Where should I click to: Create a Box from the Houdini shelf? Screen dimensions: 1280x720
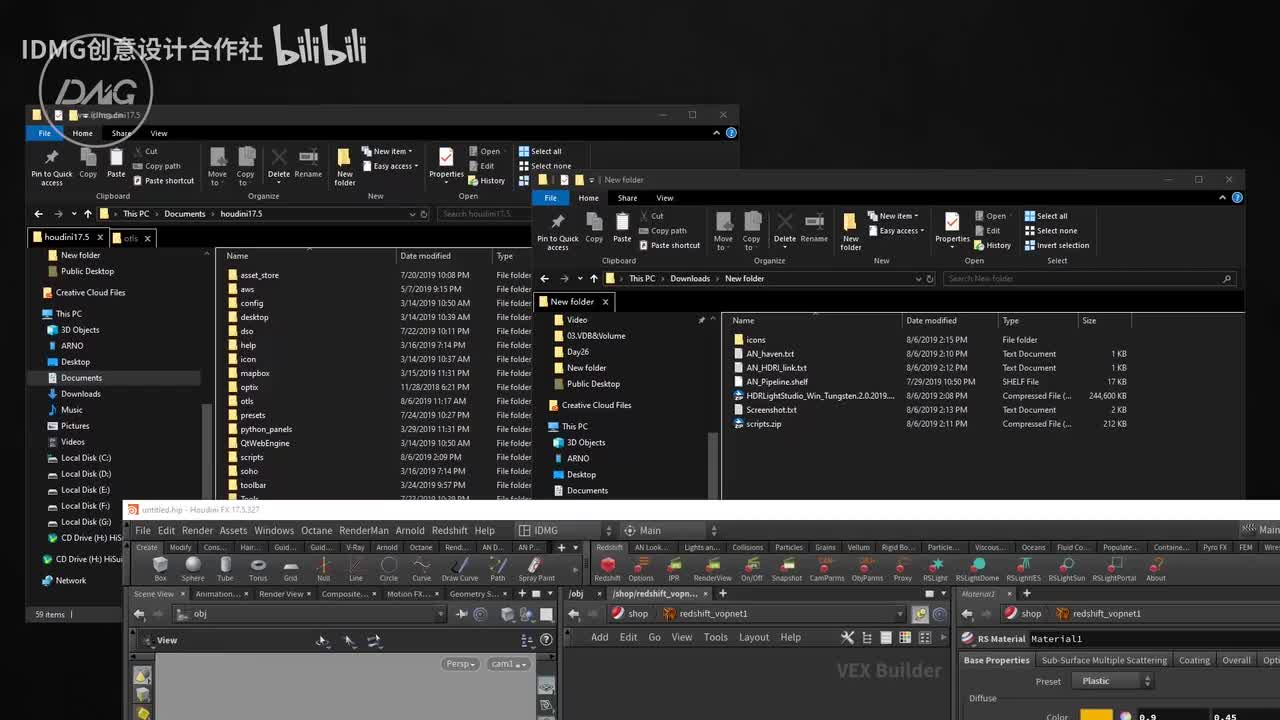pyautogui.click(x=160, y=569)
